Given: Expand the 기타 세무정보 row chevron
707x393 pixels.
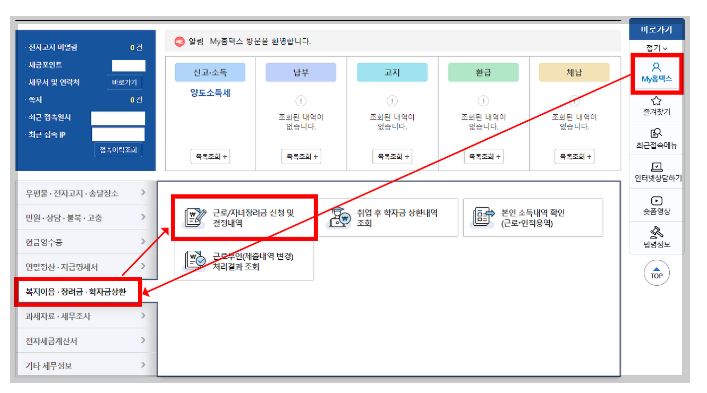Looking at the screenshot, I should click(x=143, y=365).
